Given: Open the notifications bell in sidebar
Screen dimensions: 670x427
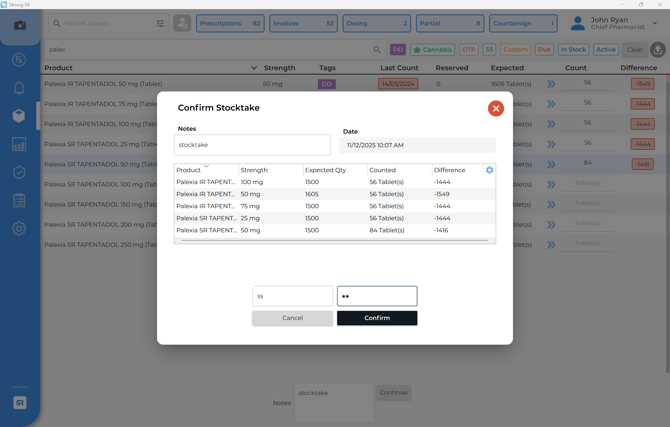Looking at the screenshot, I should [x=19, y=88].
